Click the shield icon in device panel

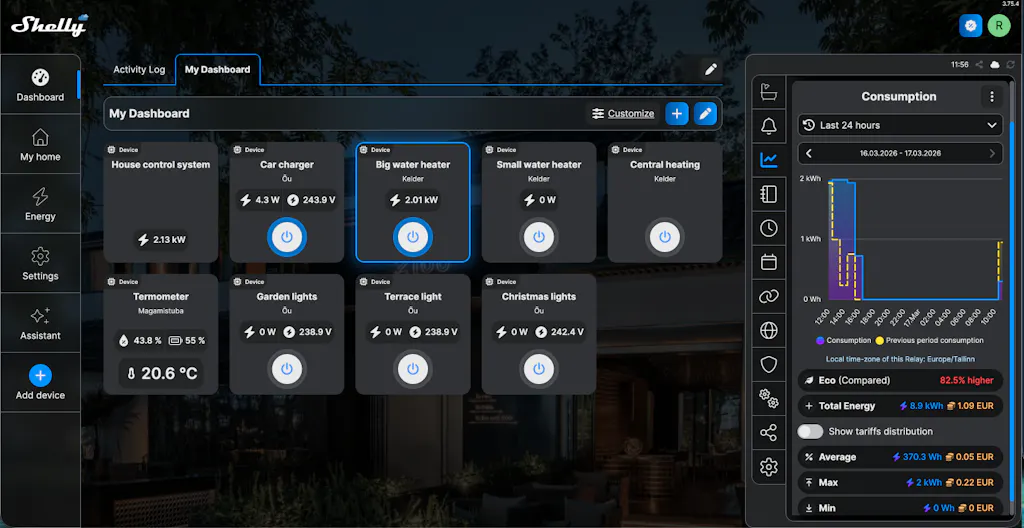click(x=768, y=364)
